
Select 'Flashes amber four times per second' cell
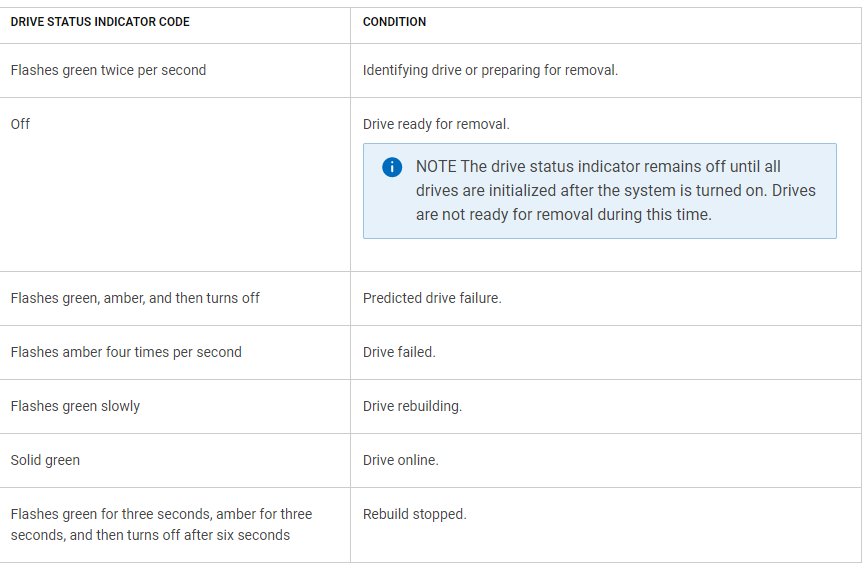[126, 352]
